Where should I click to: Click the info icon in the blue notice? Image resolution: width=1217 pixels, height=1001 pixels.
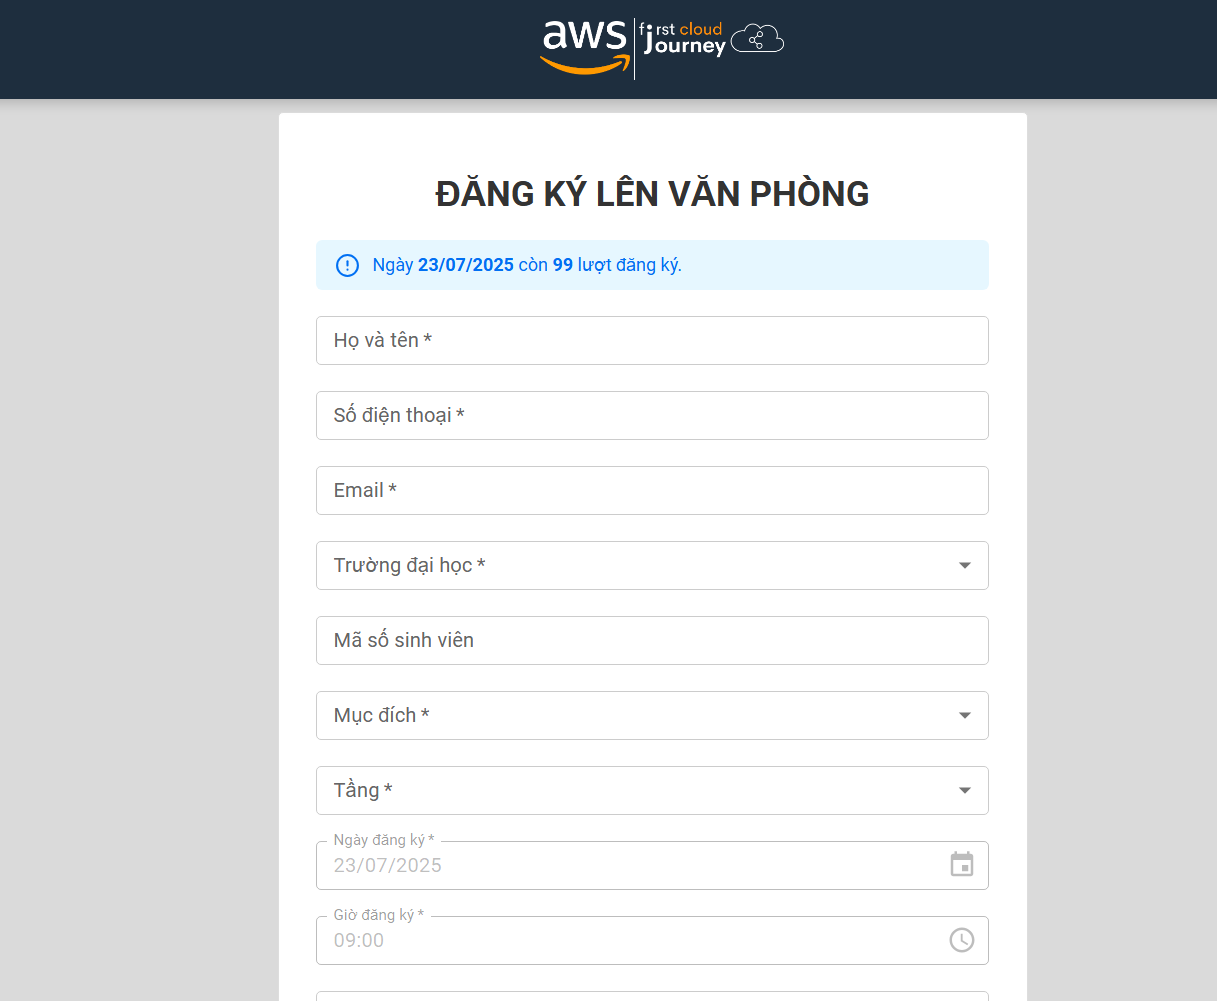point(347,265)
